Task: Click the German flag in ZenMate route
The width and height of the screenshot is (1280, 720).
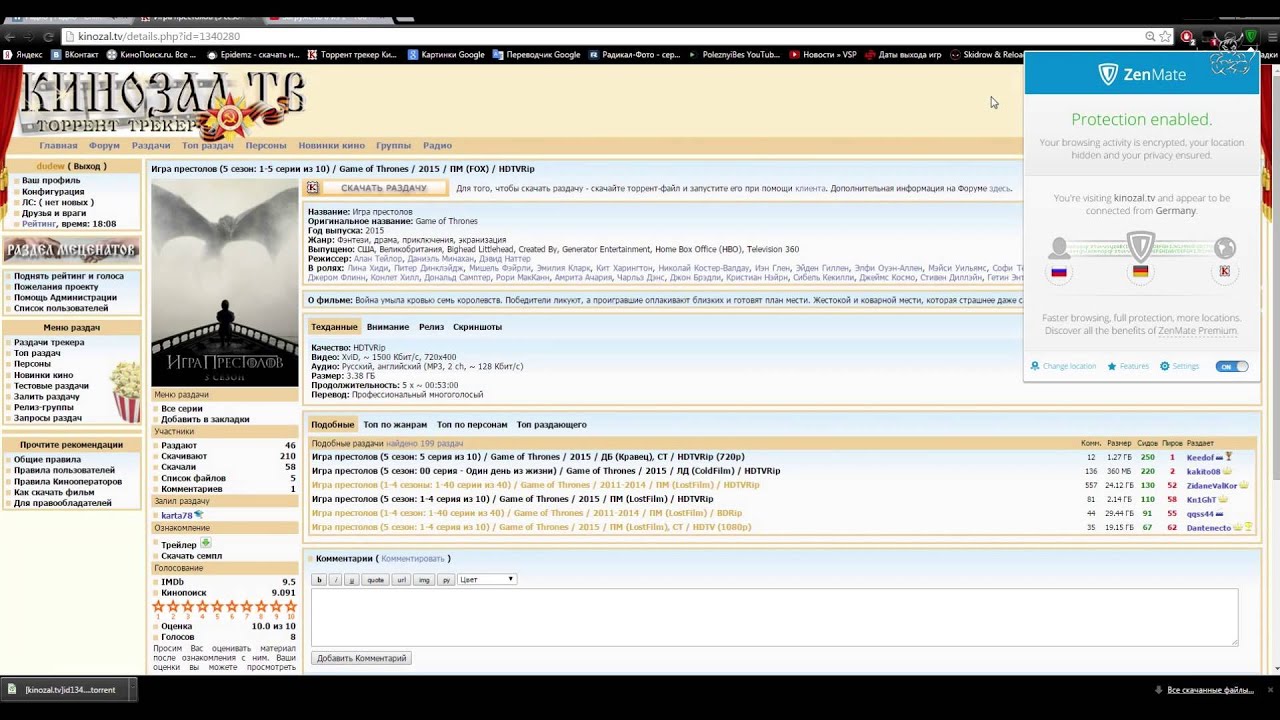Action: [1140, 271]
